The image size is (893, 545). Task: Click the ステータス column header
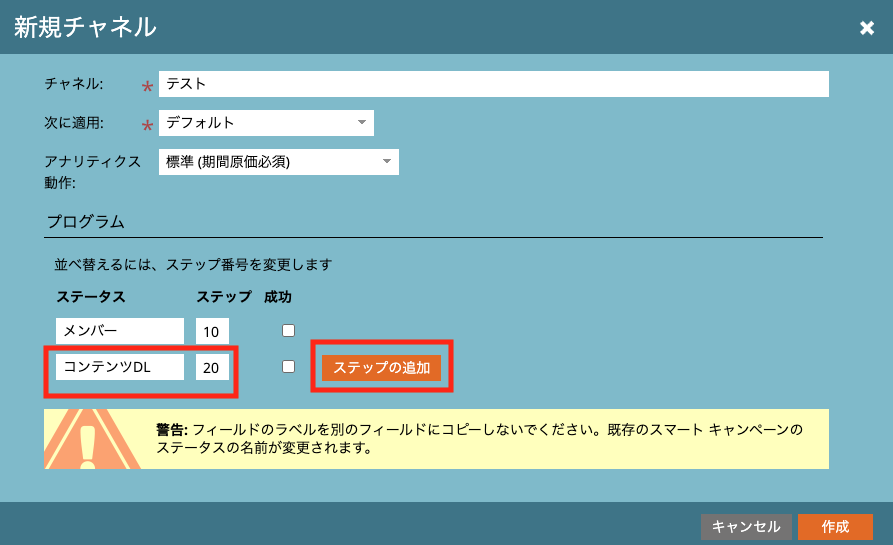[91, 297]
